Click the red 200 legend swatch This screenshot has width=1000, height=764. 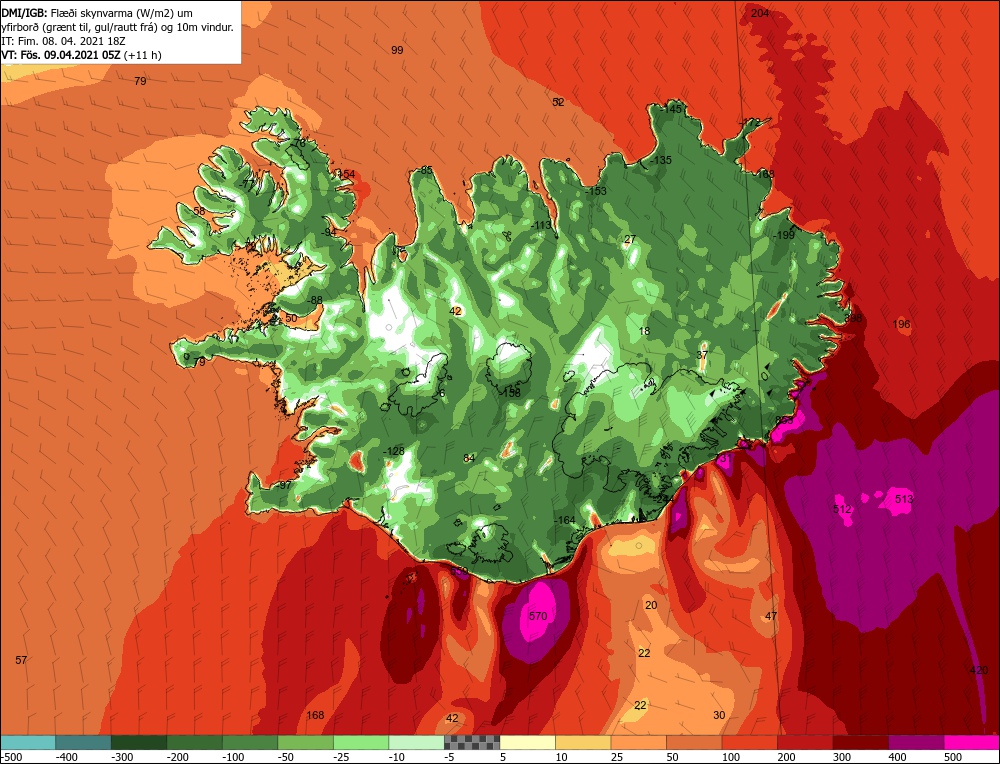(805, 742)
